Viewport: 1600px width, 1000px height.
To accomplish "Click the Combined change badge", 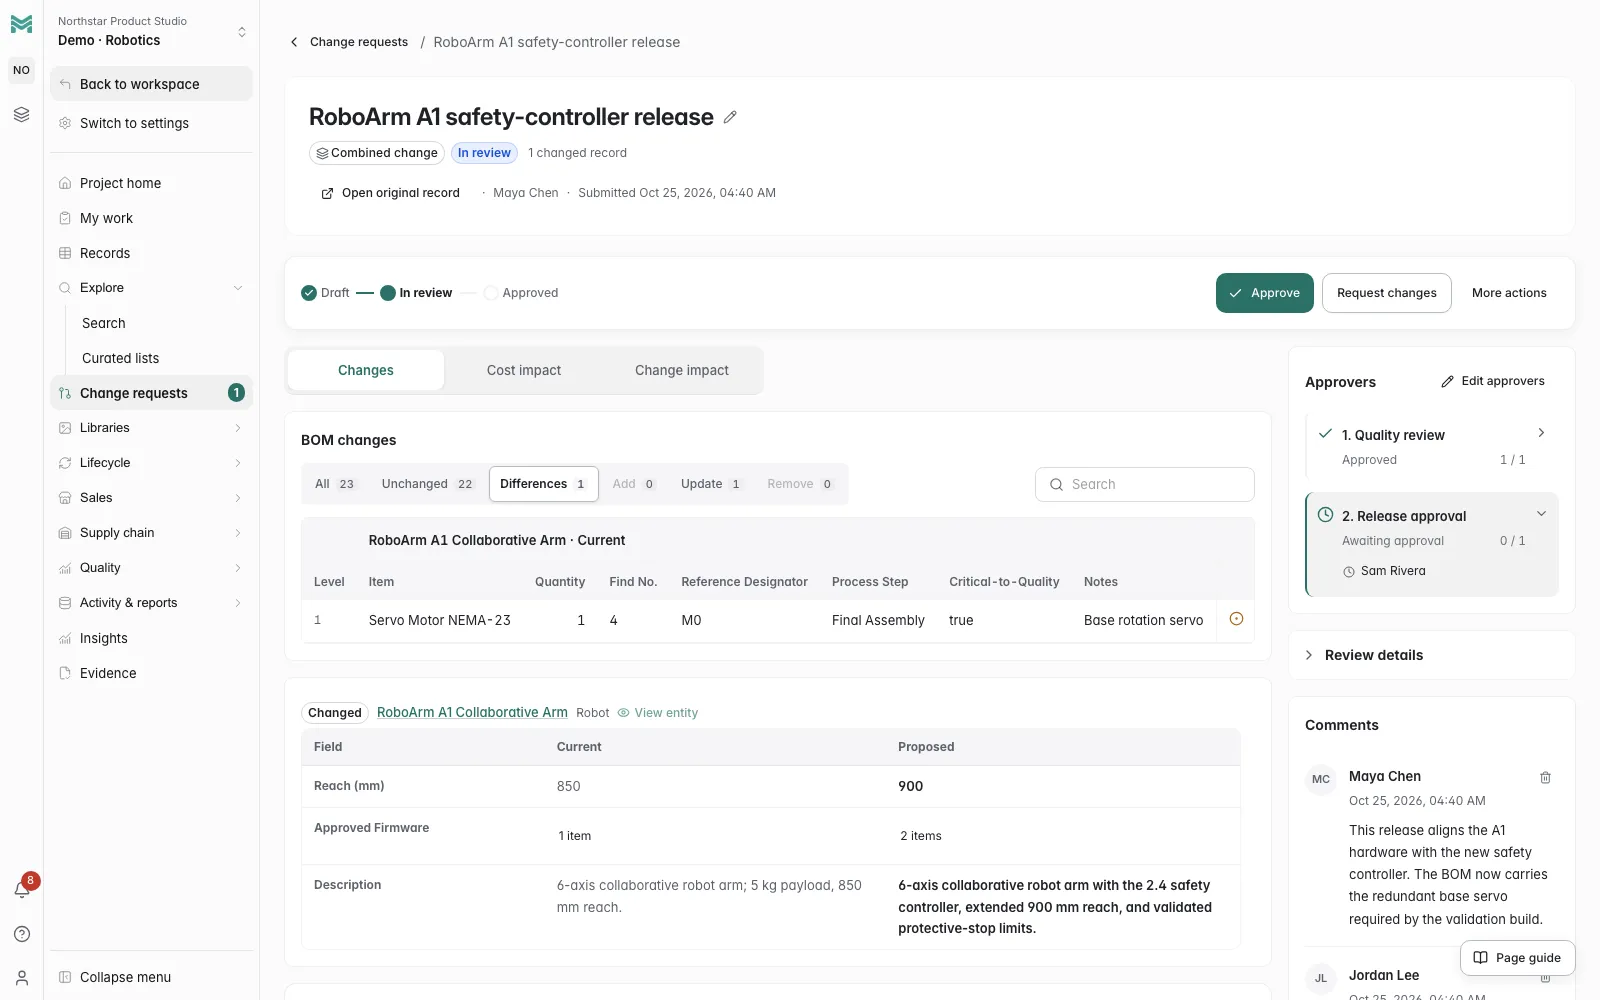I will pos(377,153).
